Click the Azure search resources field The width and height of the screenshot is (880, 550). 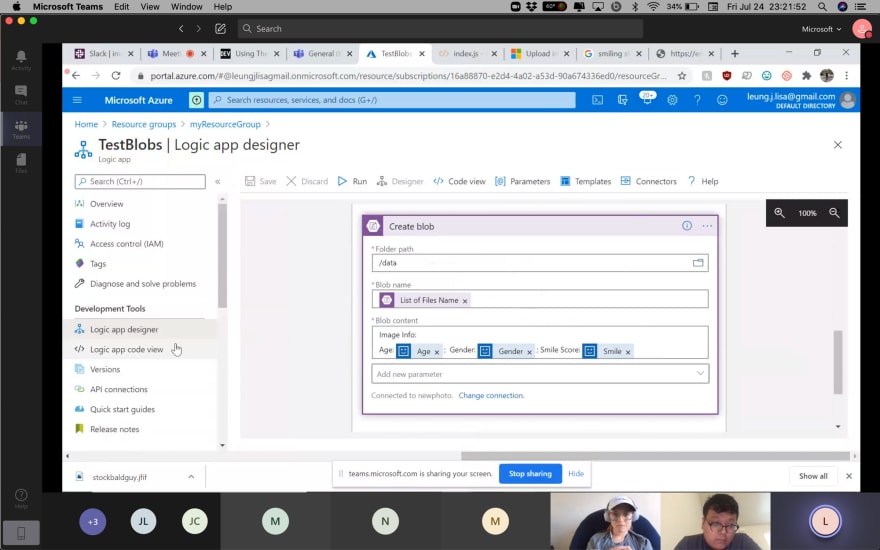coord(392,100)
